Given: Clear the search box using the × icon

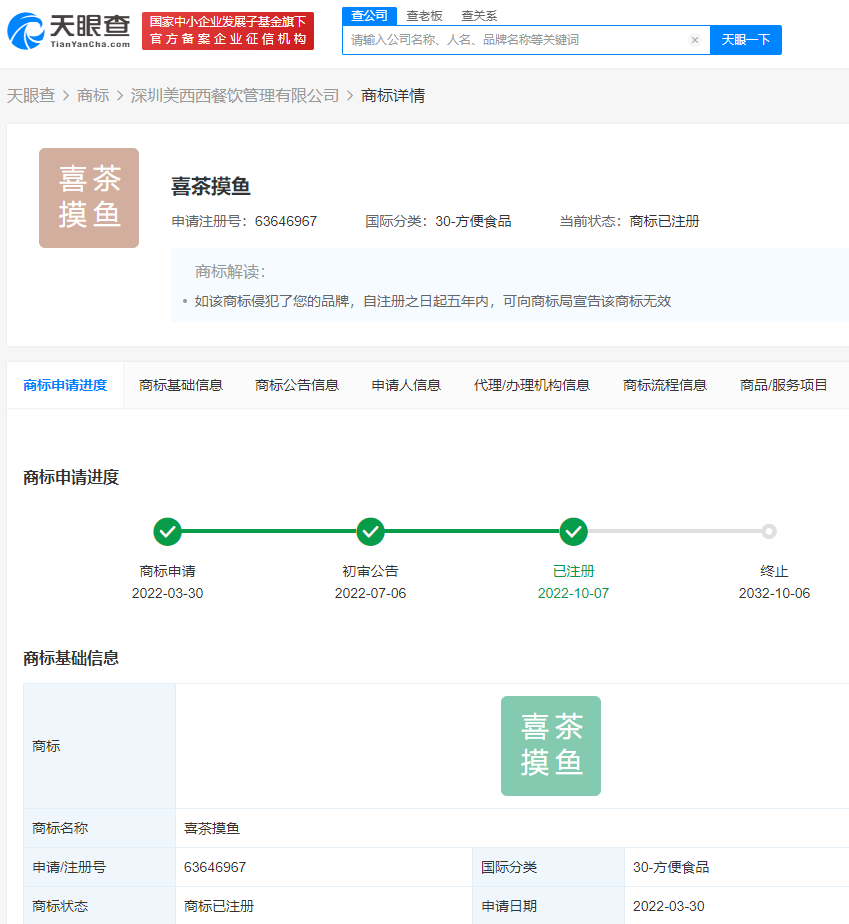Looking at the screenshot, I should tap(695, 40).
